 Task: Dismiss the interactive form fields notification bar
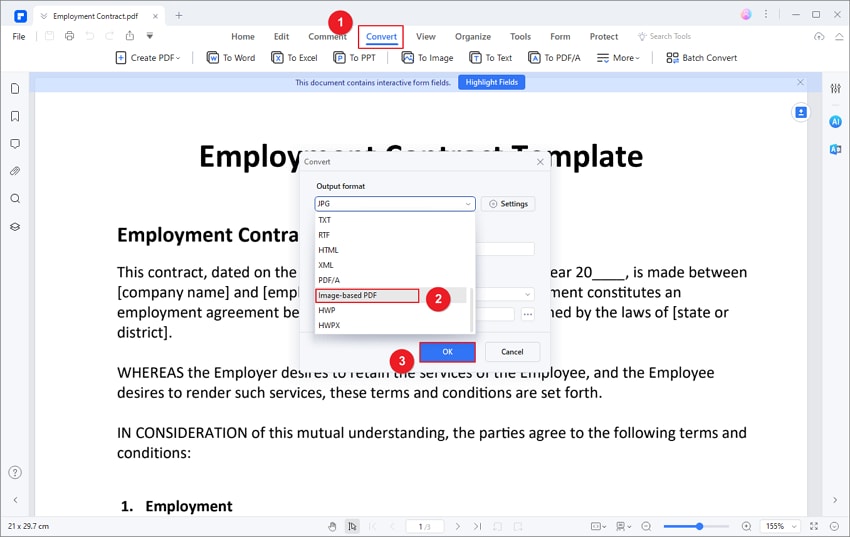click(x=800, y=82)
